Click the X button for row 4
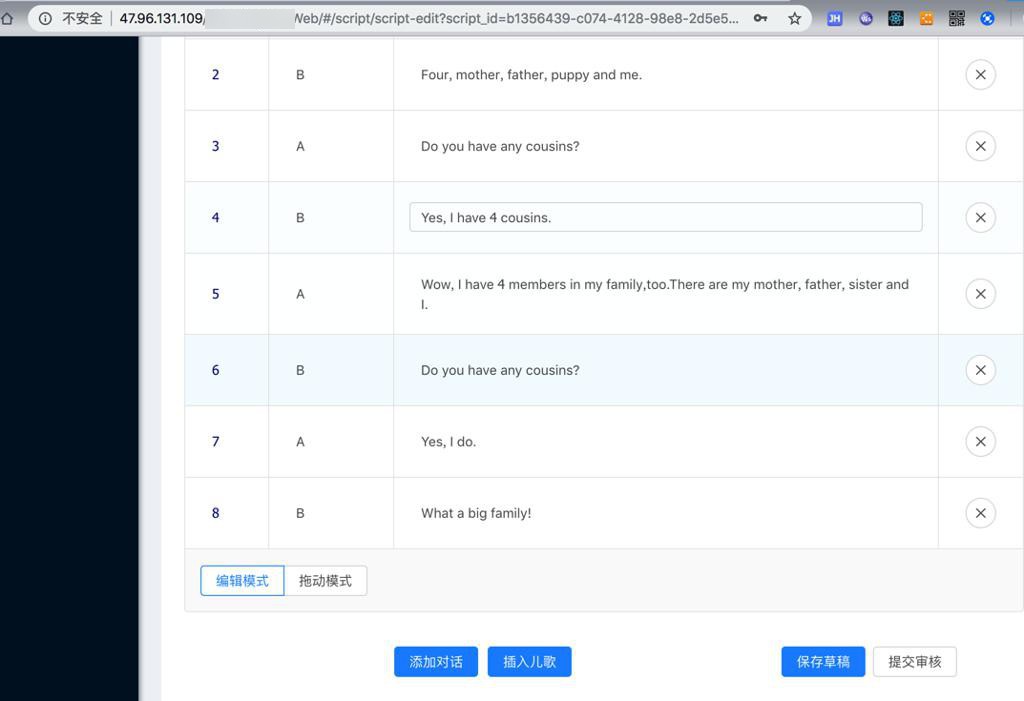The image size is (1024, 701). [x=980, y=218]
